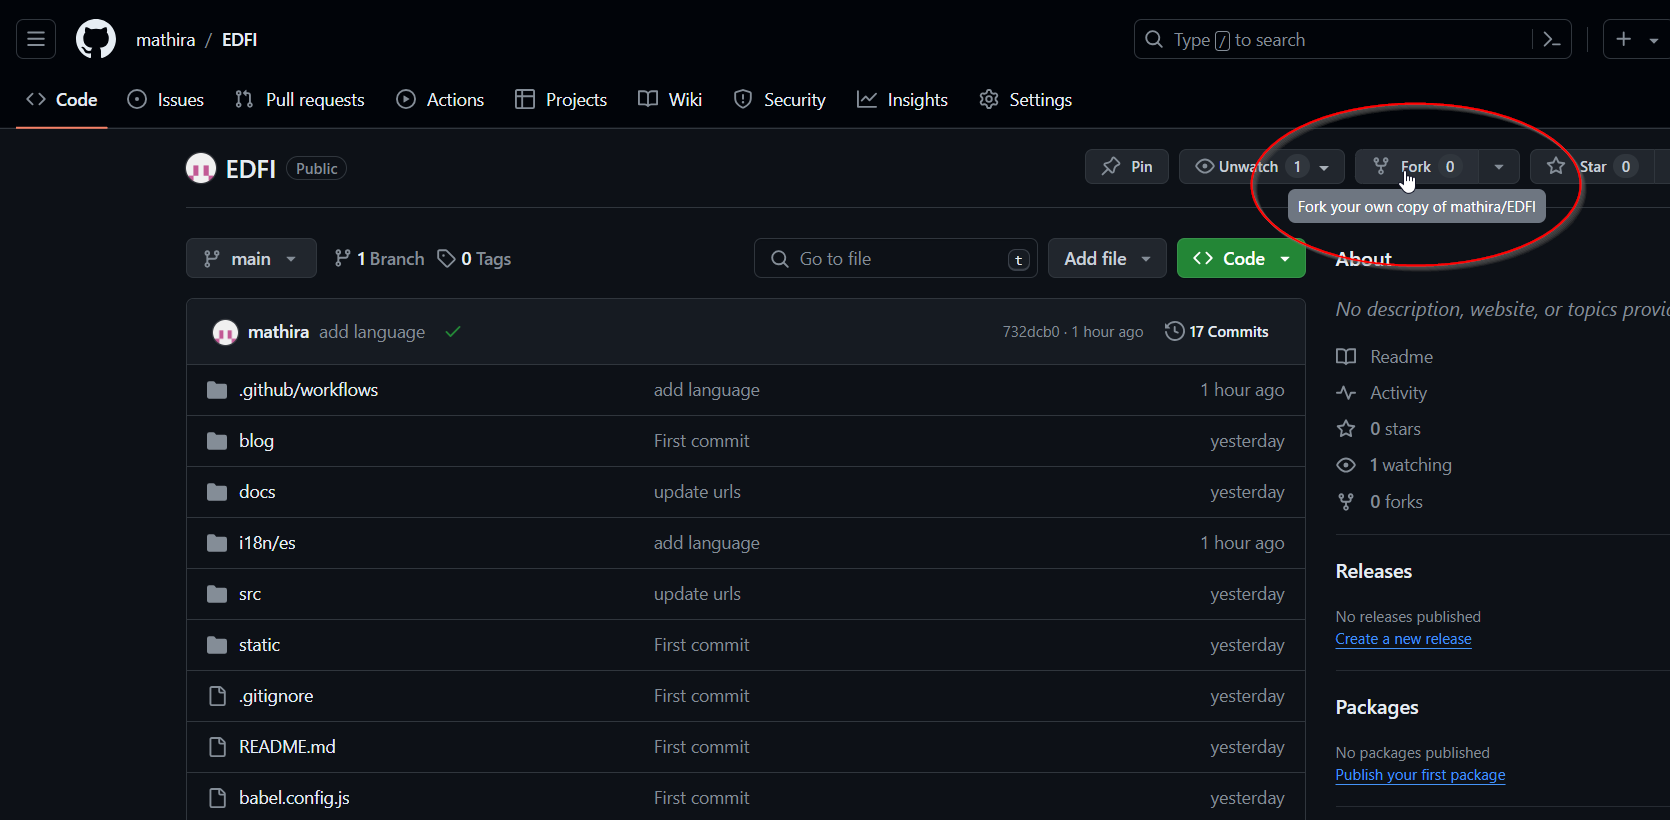Viewport: 1670px width, 820px height.
Task: Switch to the Code tab
Action: point(62,100)
